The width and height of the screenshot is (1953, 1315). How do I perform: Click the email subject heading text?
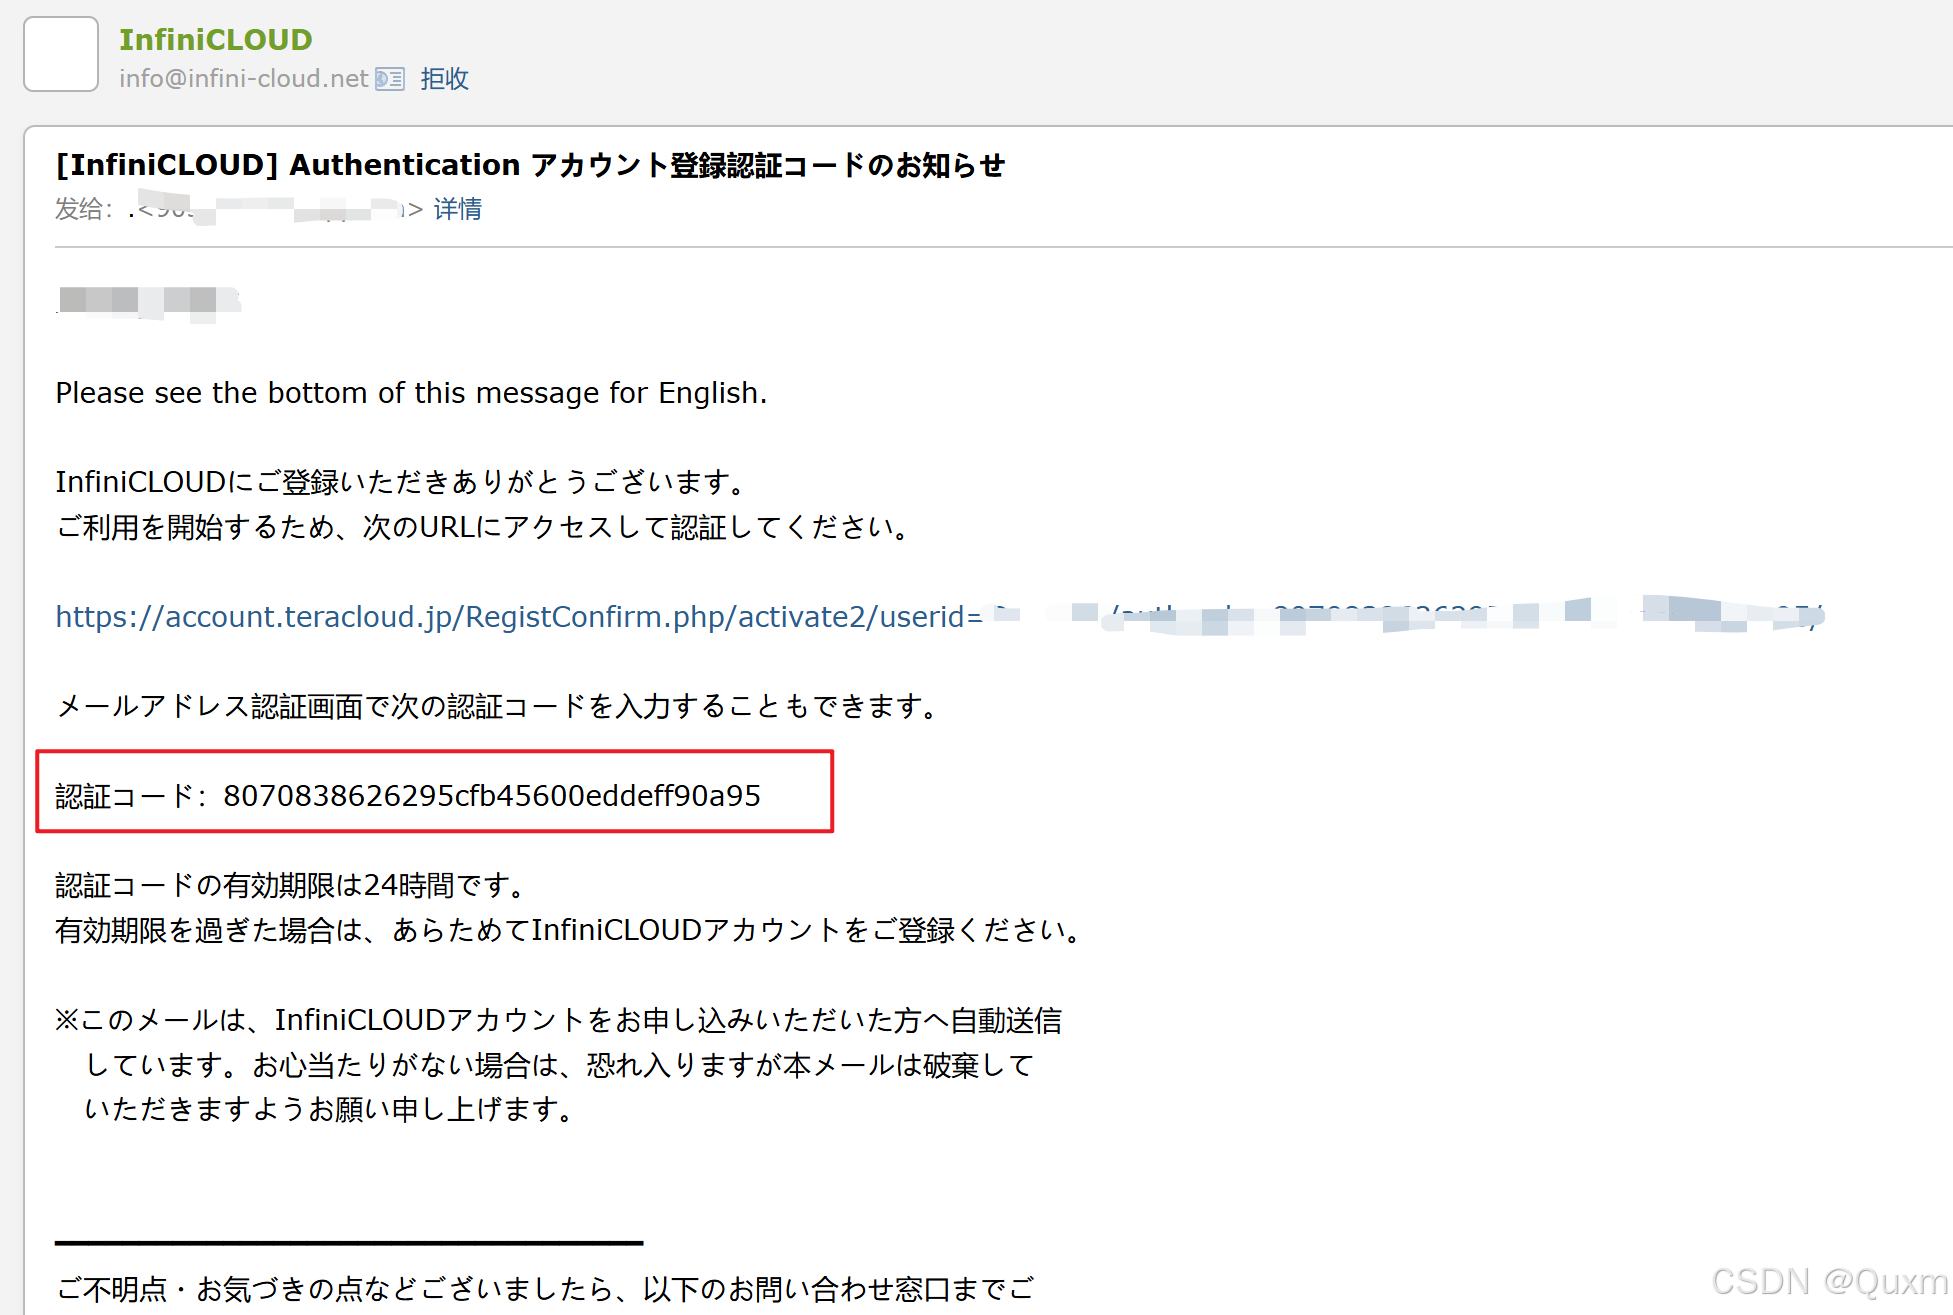[530, 165]
